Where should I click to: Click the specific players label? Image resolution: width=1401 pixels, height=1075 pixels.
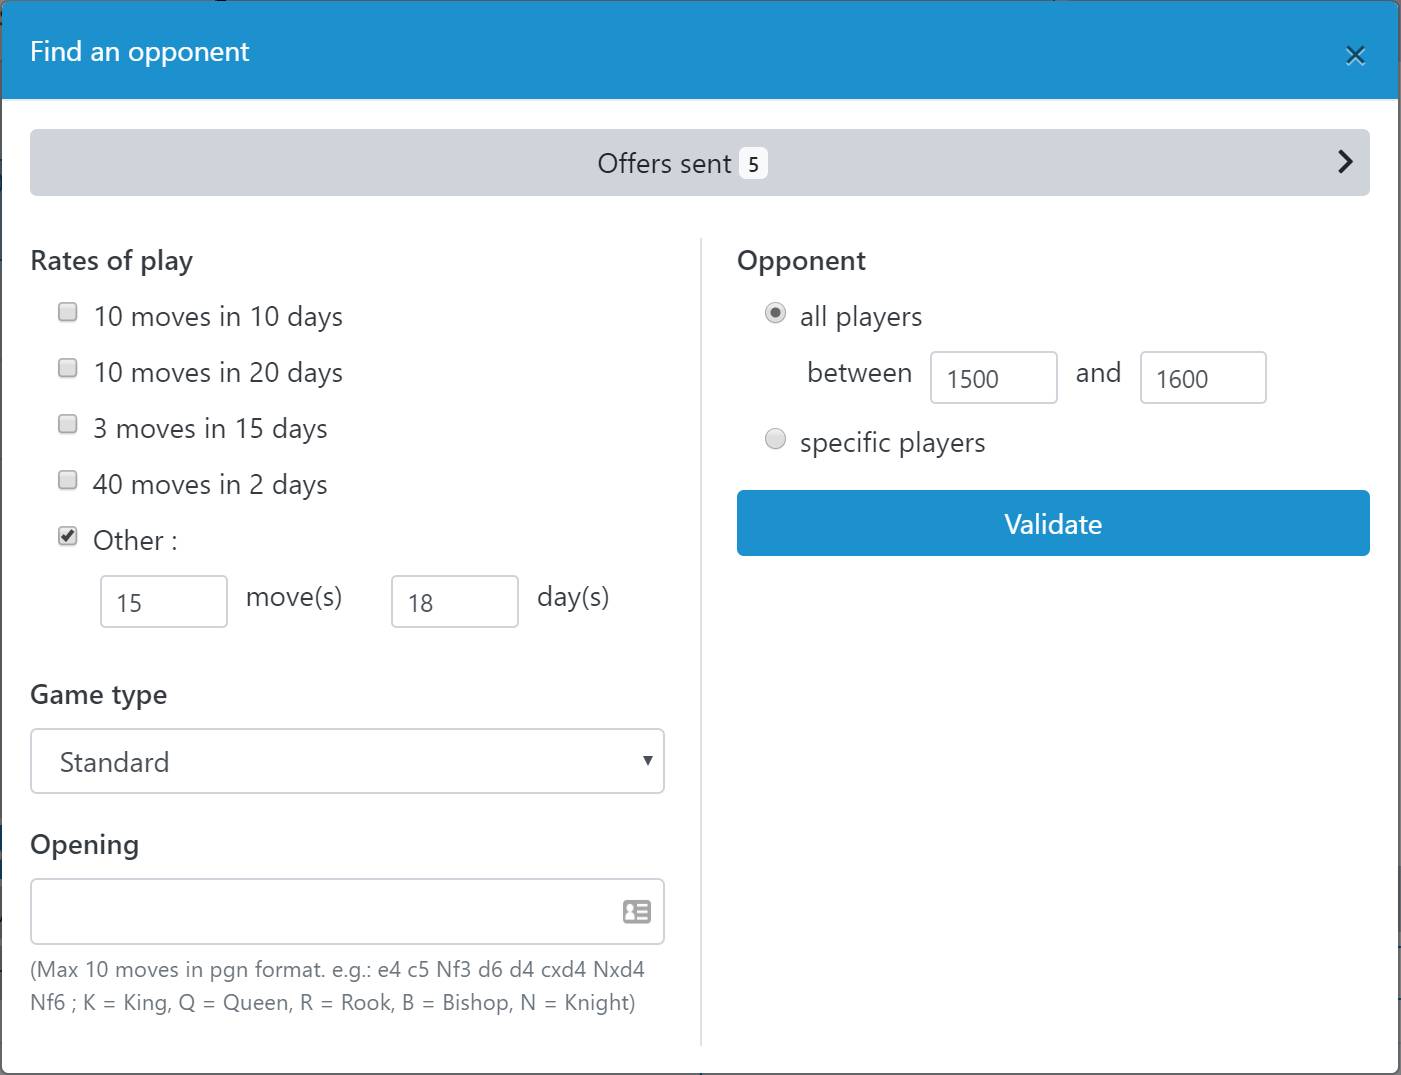pos(892,443)
